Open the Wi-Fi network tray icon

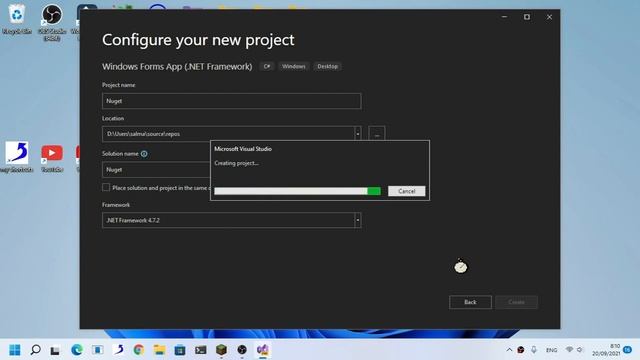point(569,350)
